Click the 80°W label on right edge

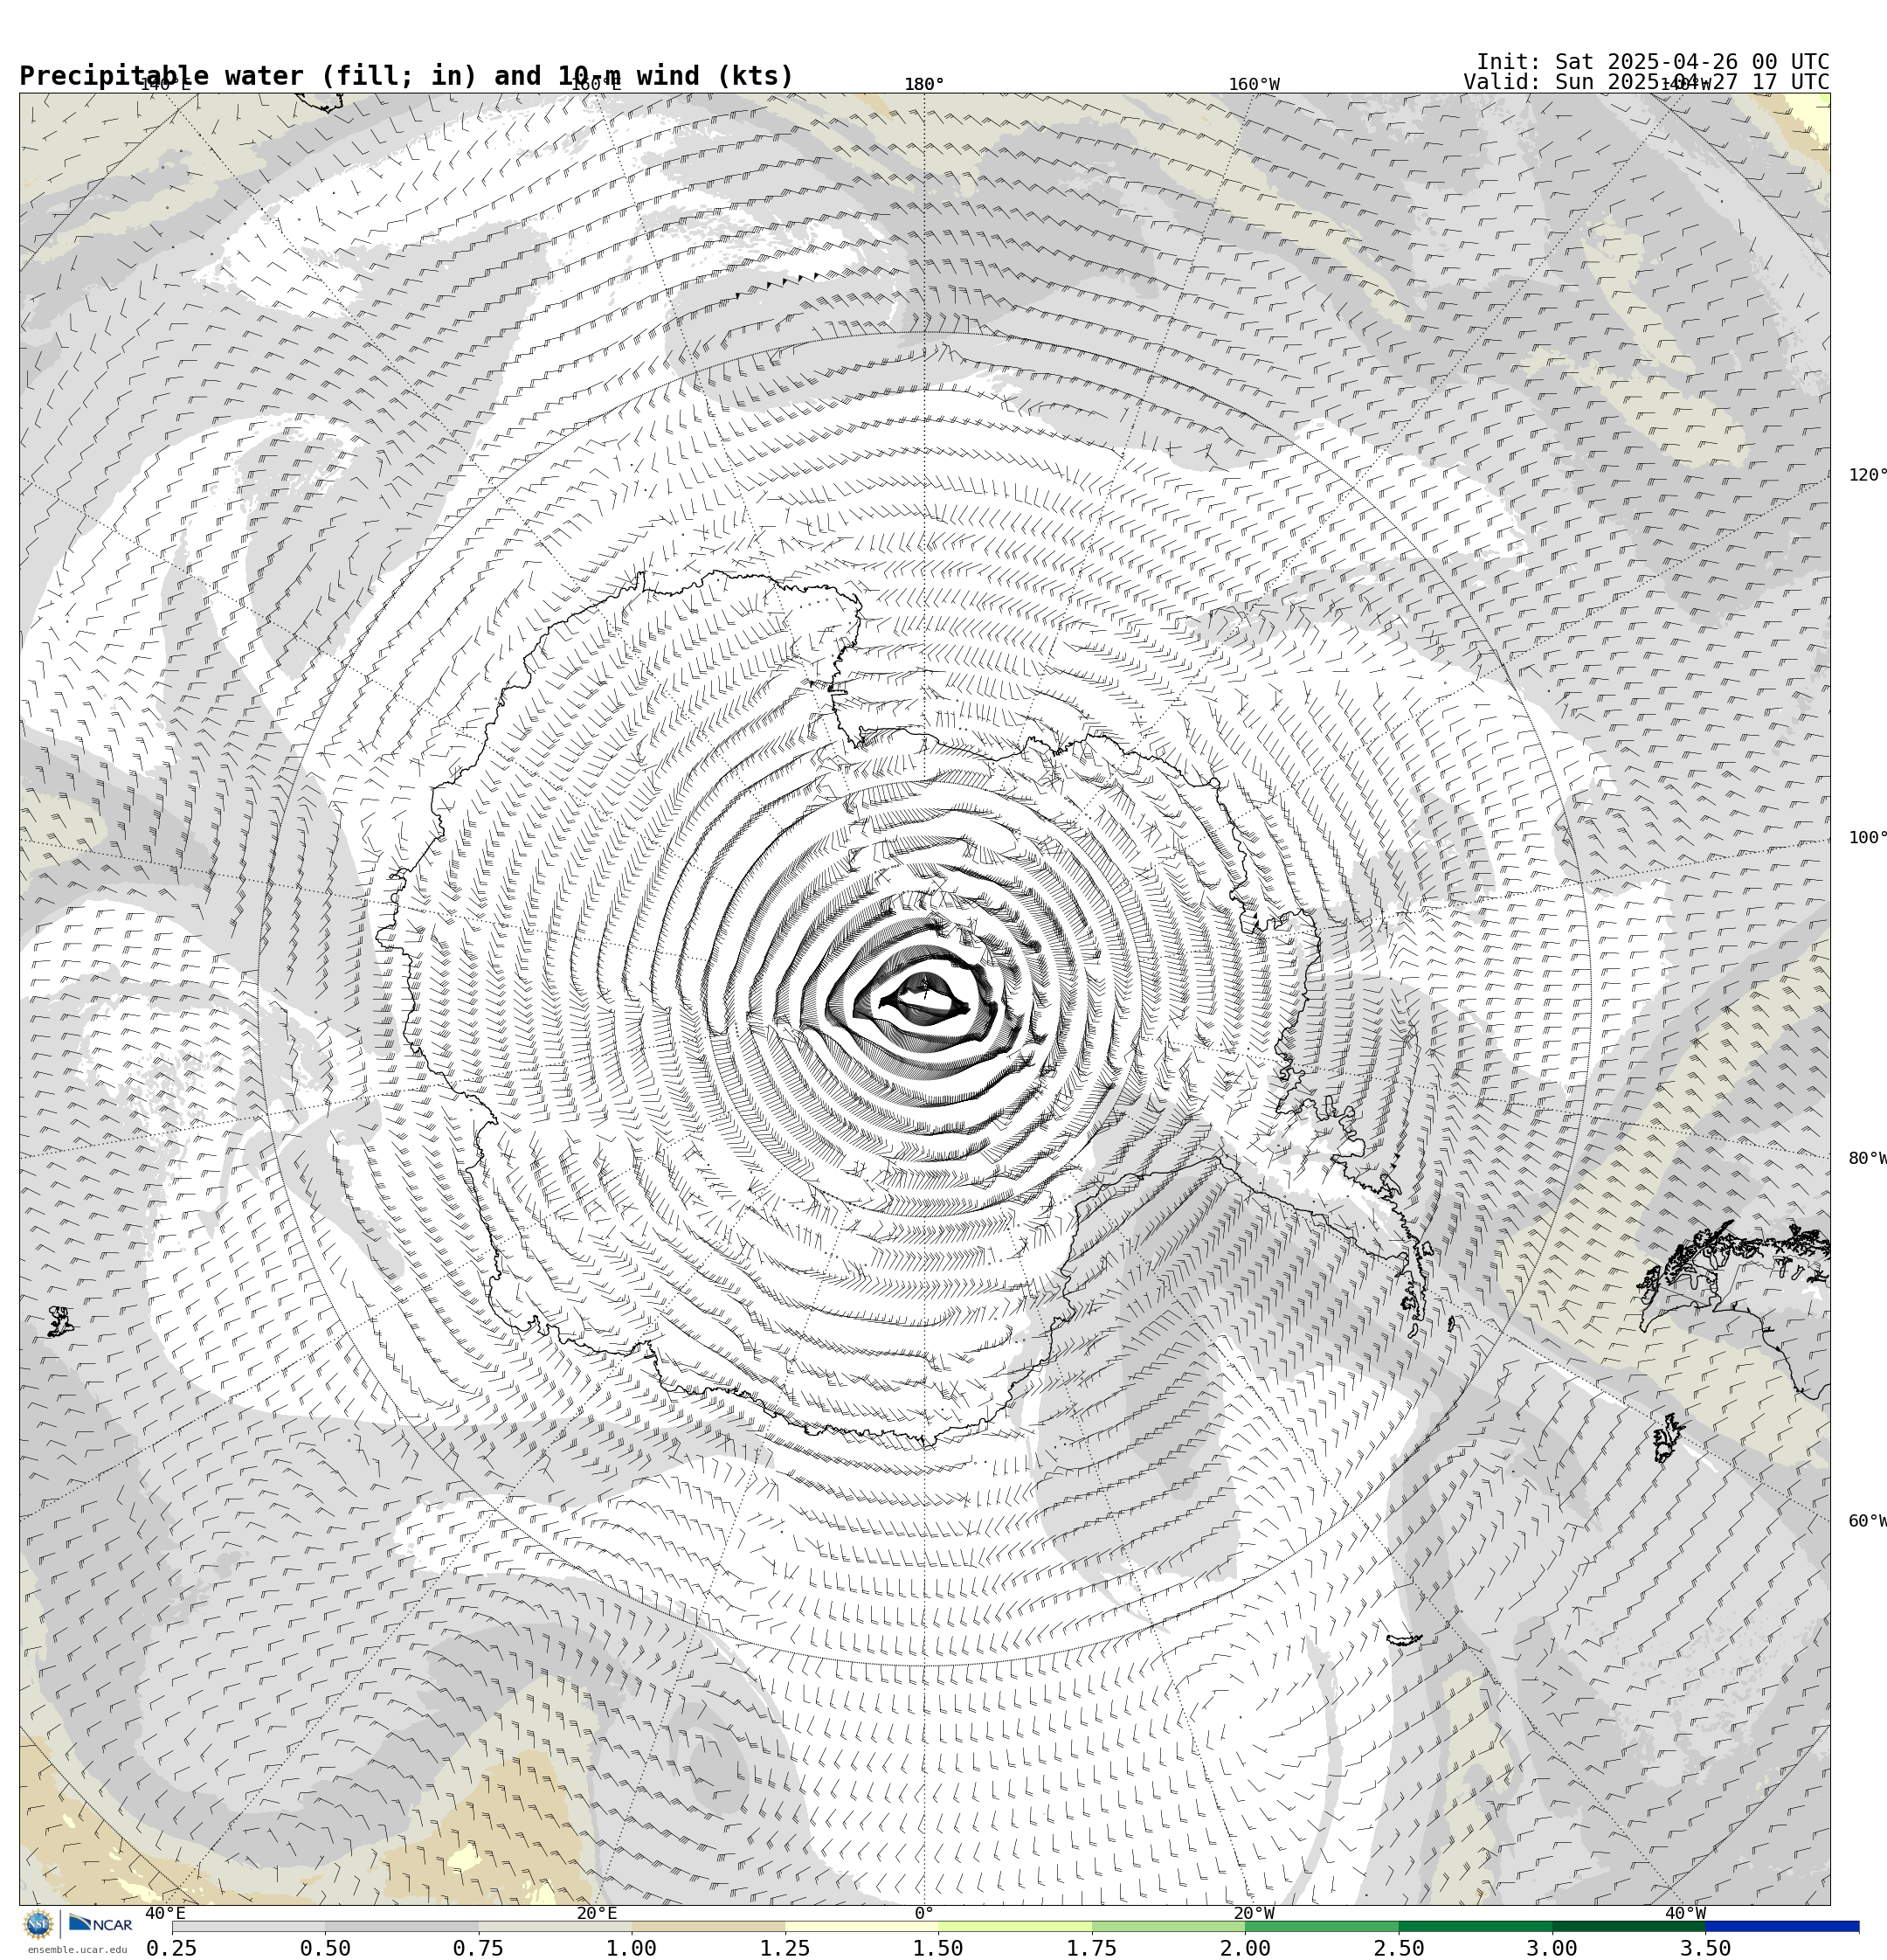pos(1867,1158)
